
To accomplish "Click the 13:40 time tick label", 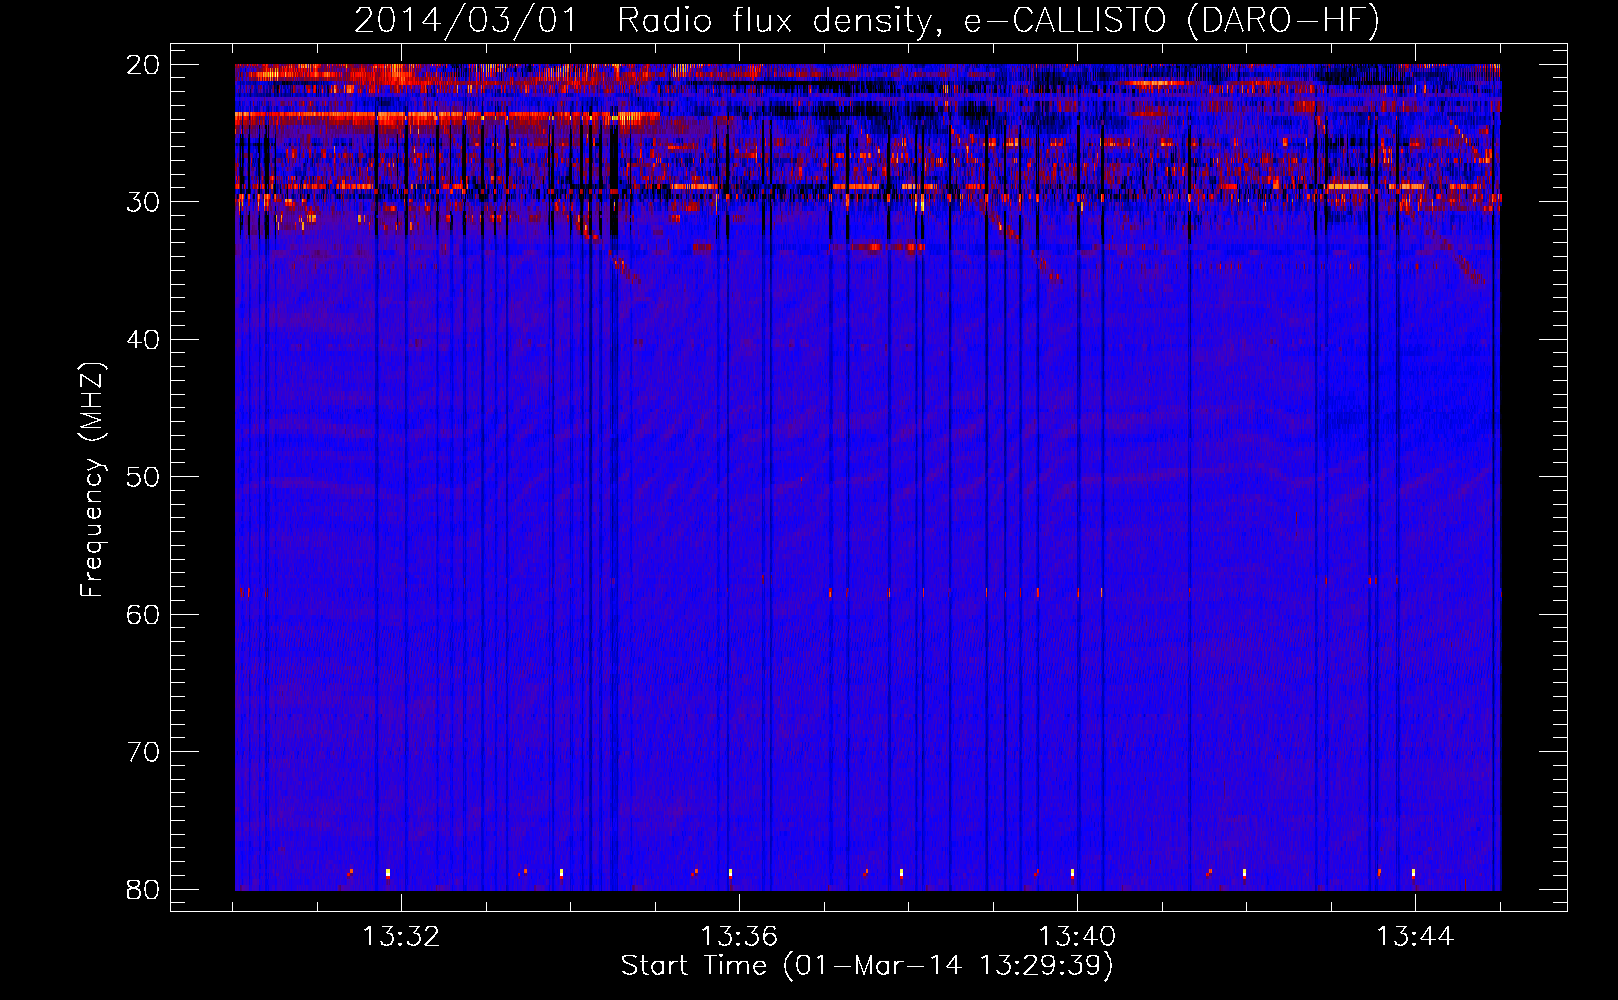I will [x=1077, y=937].
